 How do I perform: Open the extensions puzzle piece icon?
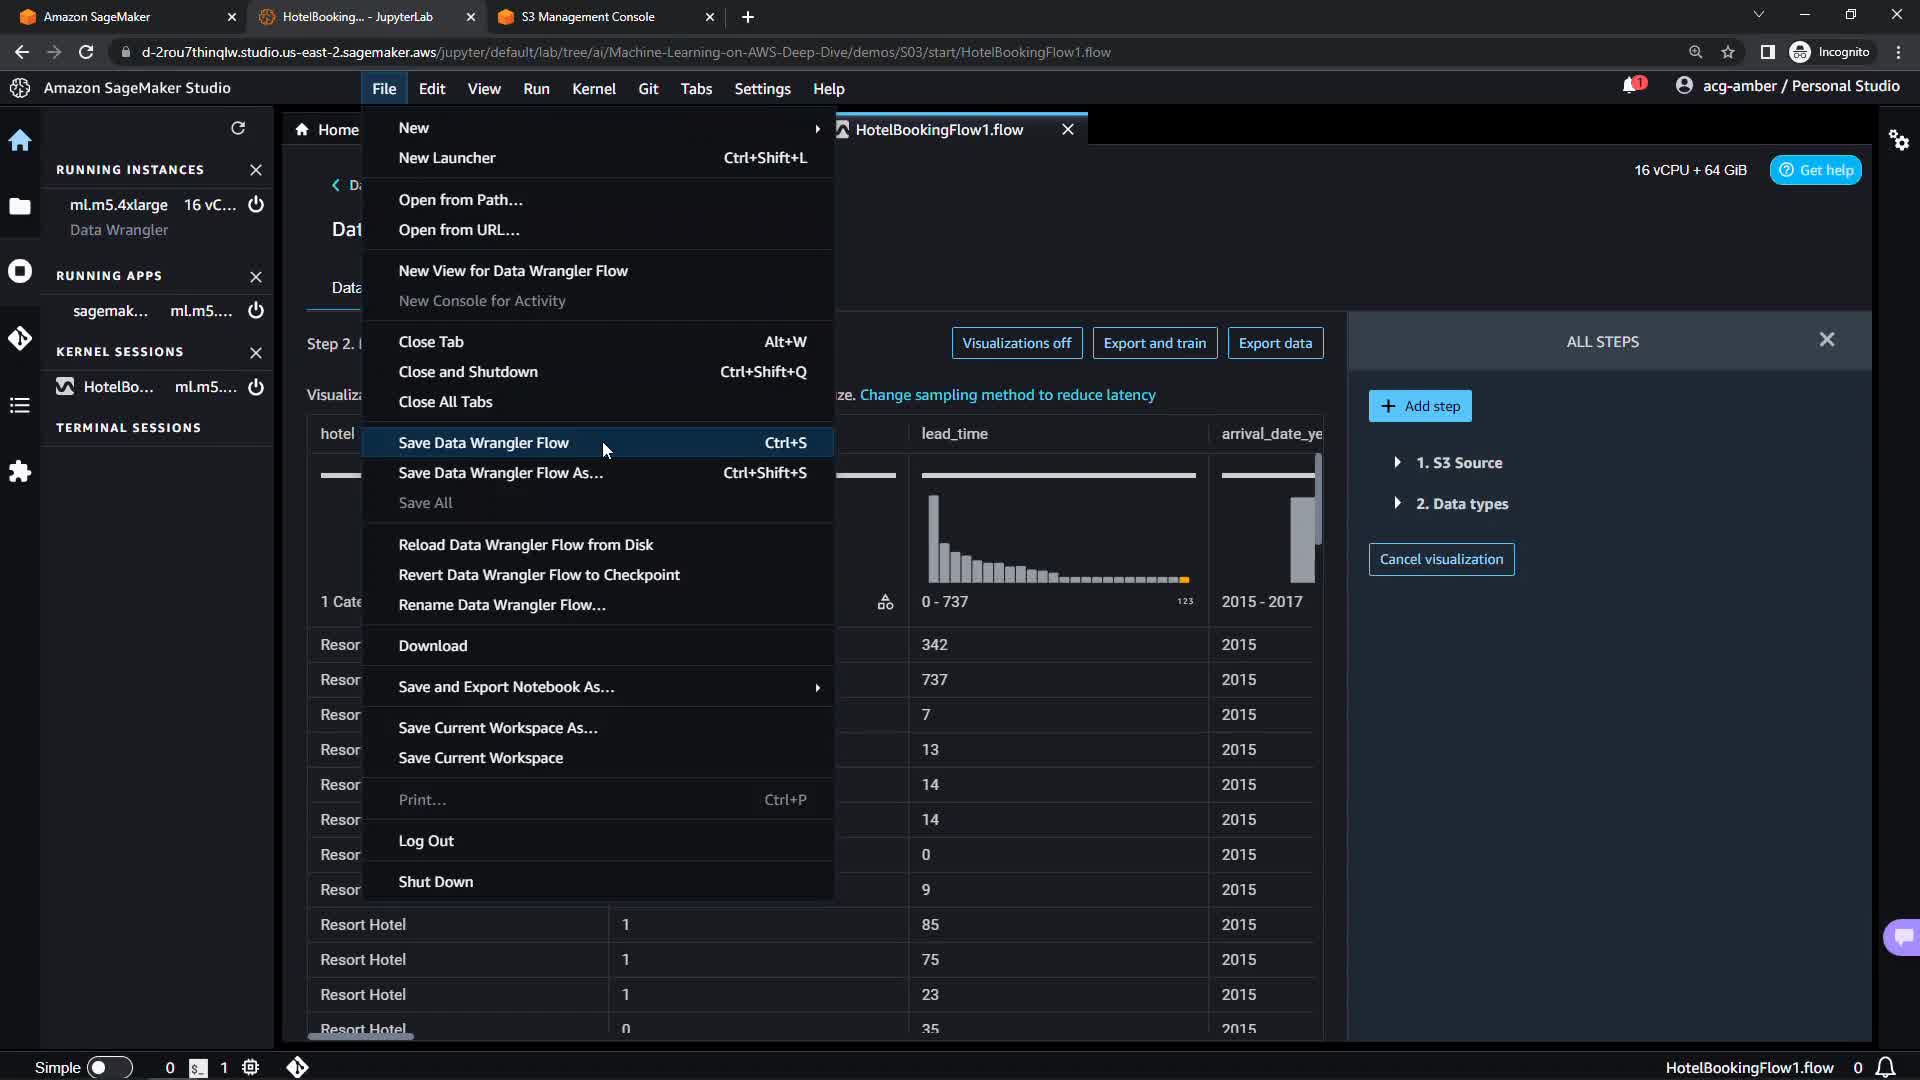coord(20,472)
